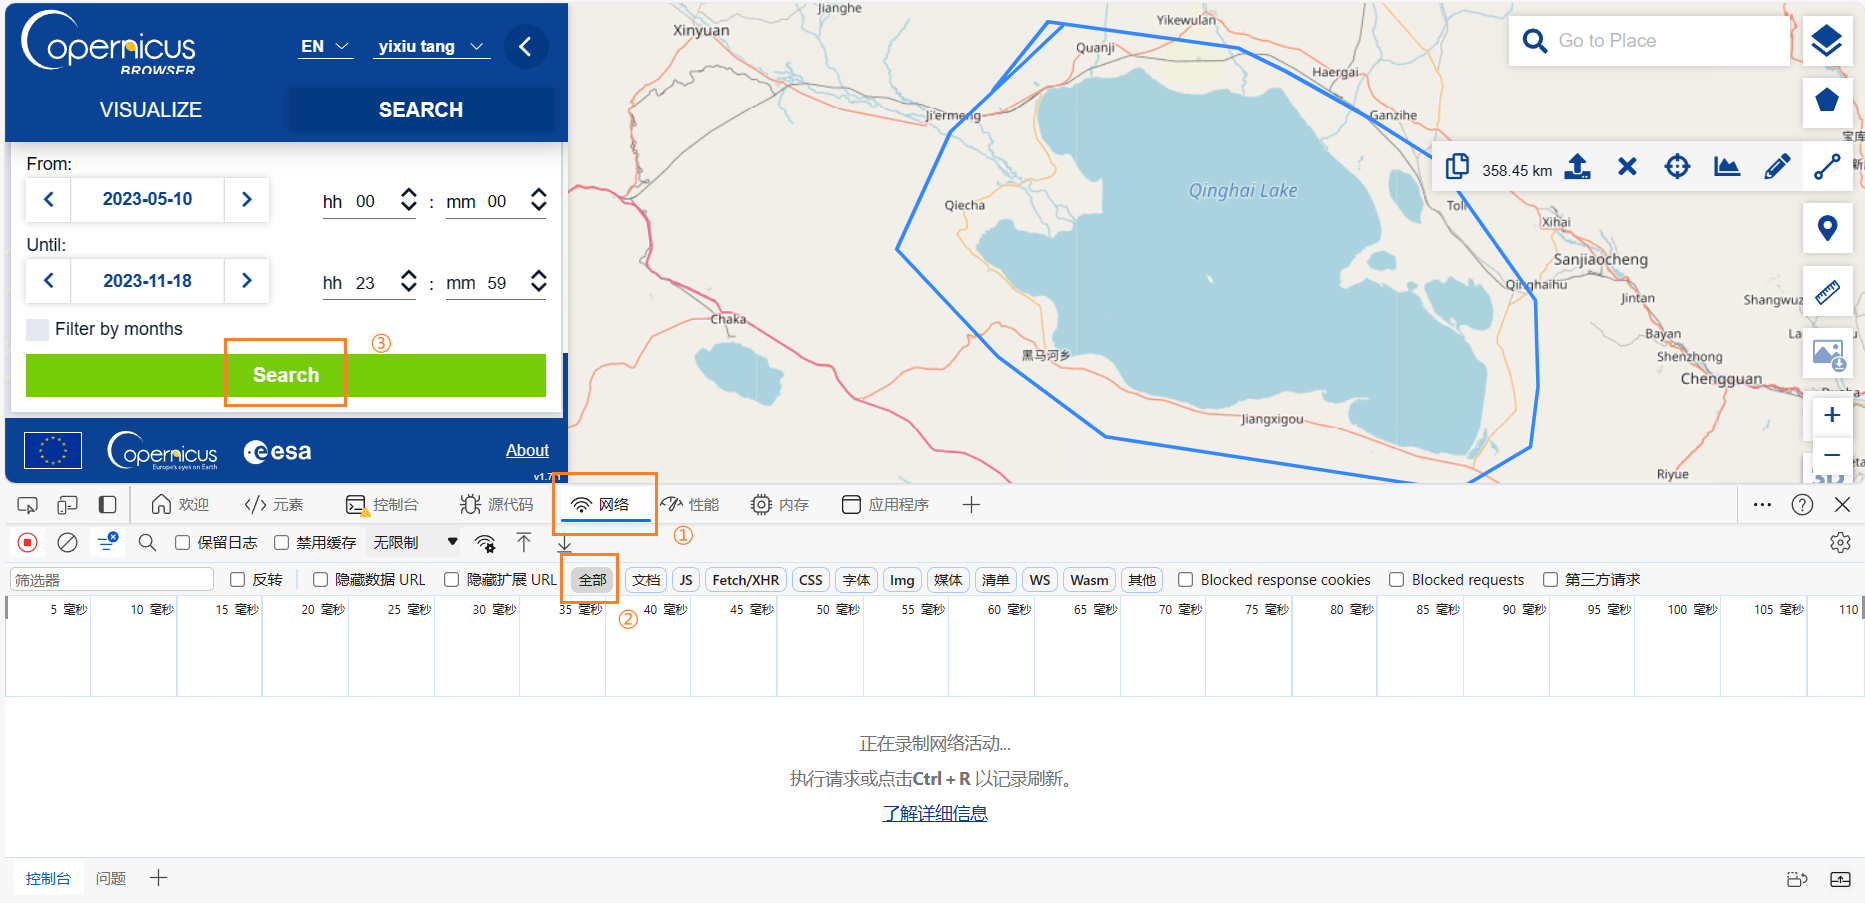Click the record network log button

28,542
